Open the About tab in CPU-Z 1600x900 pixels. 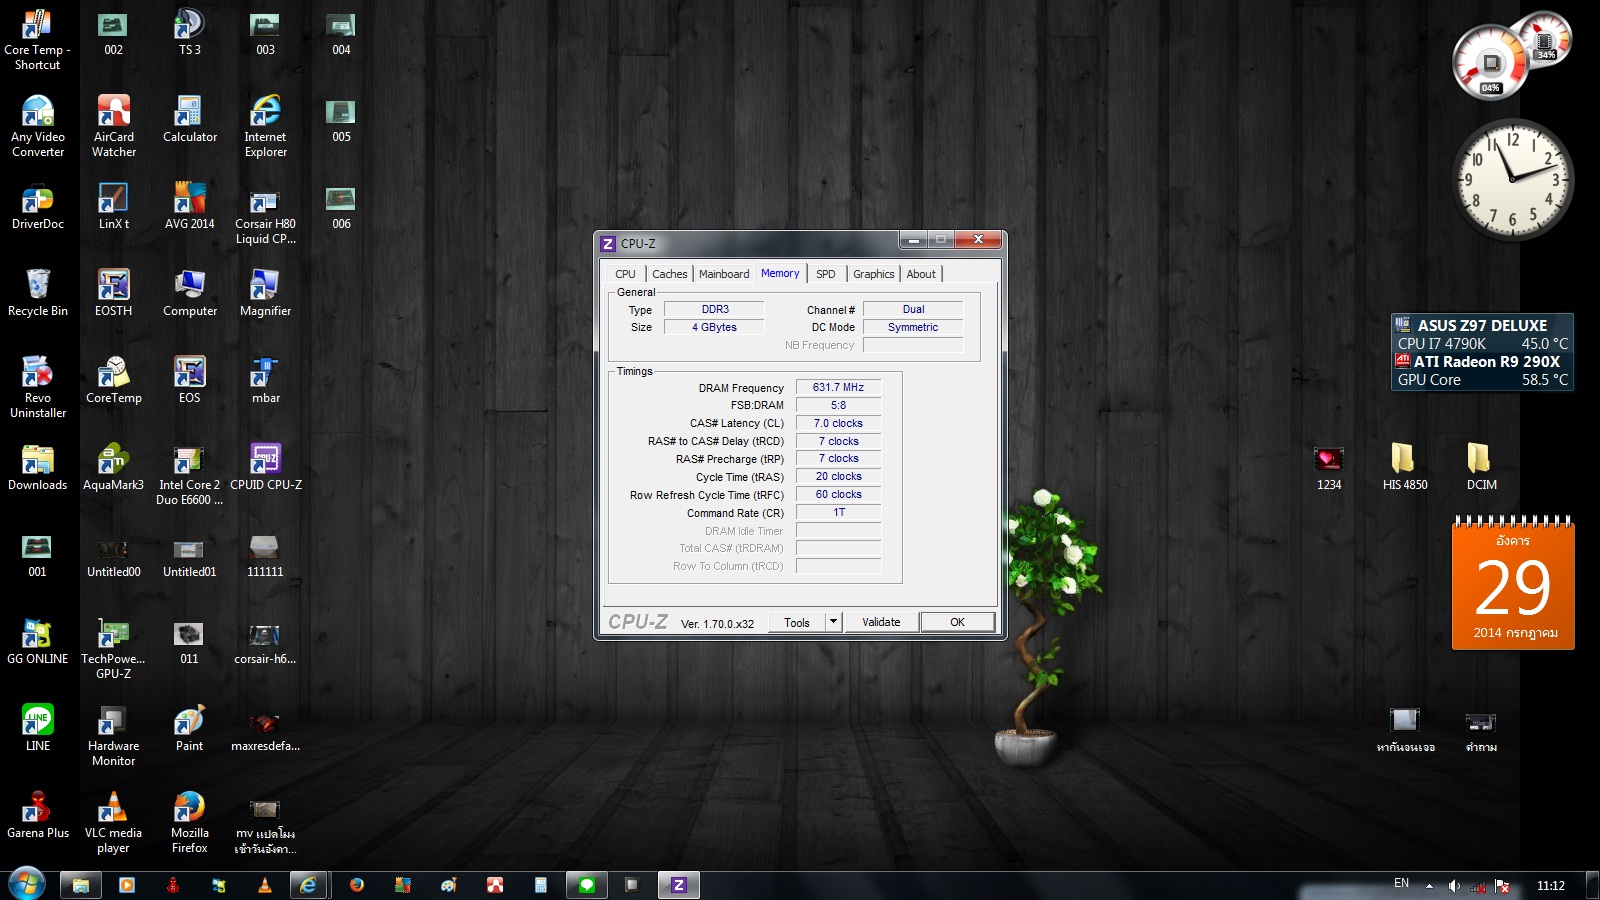[x=921, y=274]
